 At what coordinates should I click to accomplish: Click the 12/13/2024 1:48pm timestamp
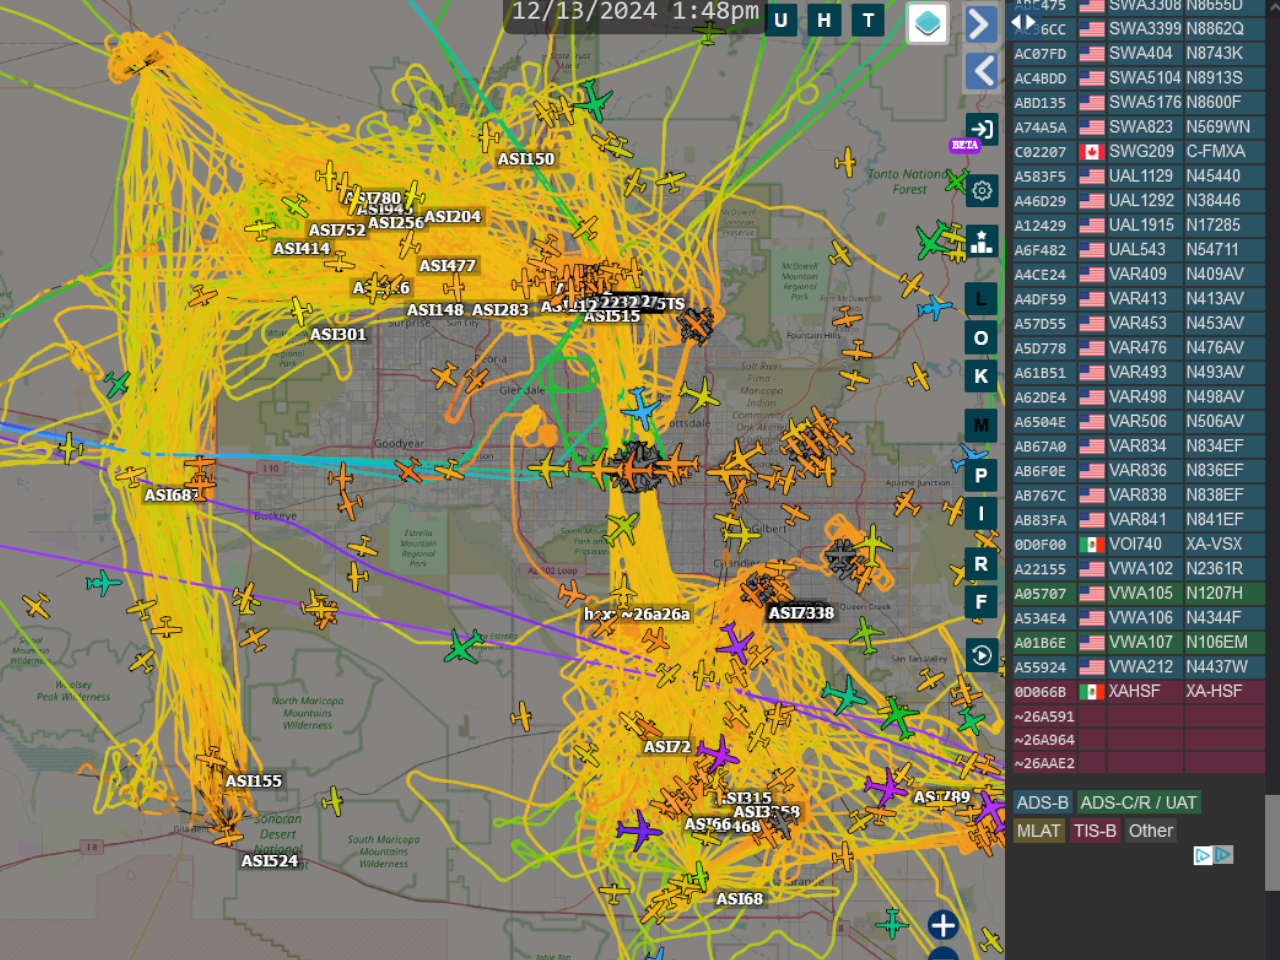pyautogui.click(x=636, y=12)
